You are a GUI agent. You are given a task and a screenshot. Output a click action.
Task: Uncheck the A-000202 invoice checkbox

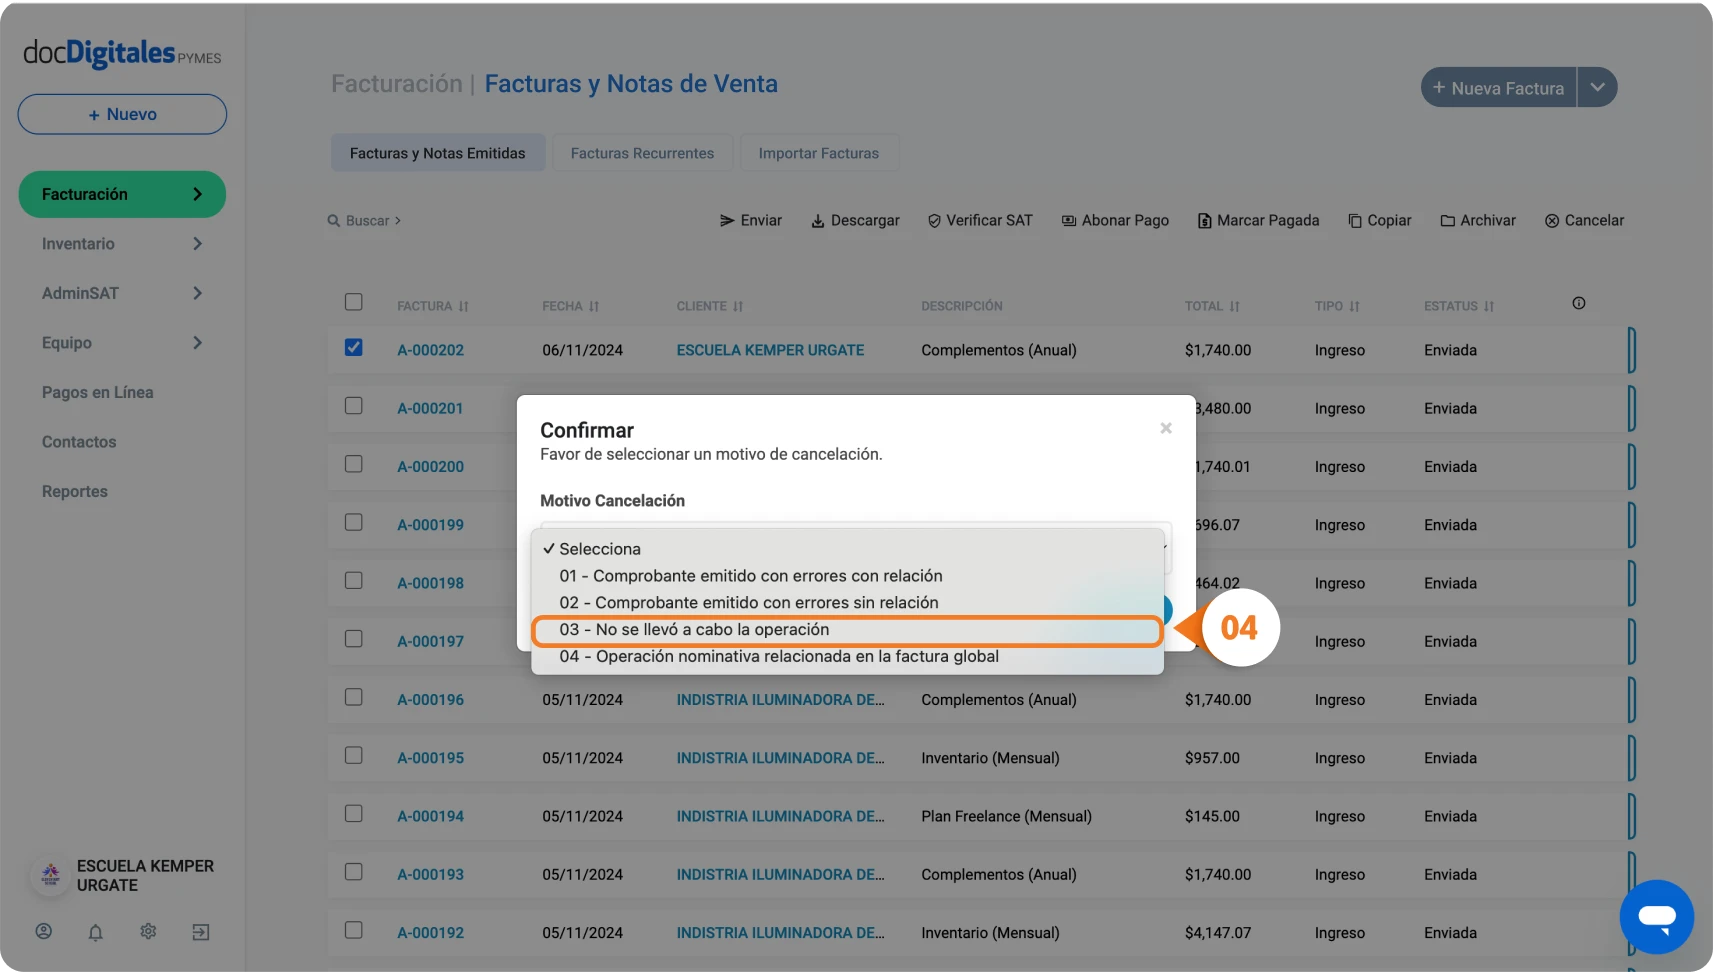(354, 347)
